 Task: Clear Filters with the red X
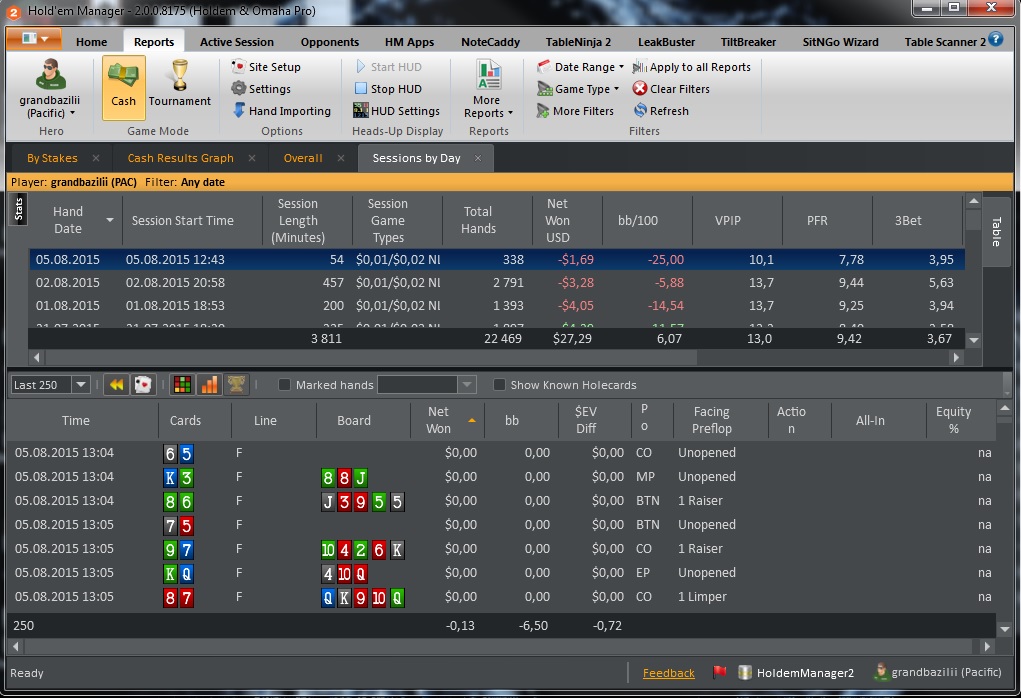point(671,89)
